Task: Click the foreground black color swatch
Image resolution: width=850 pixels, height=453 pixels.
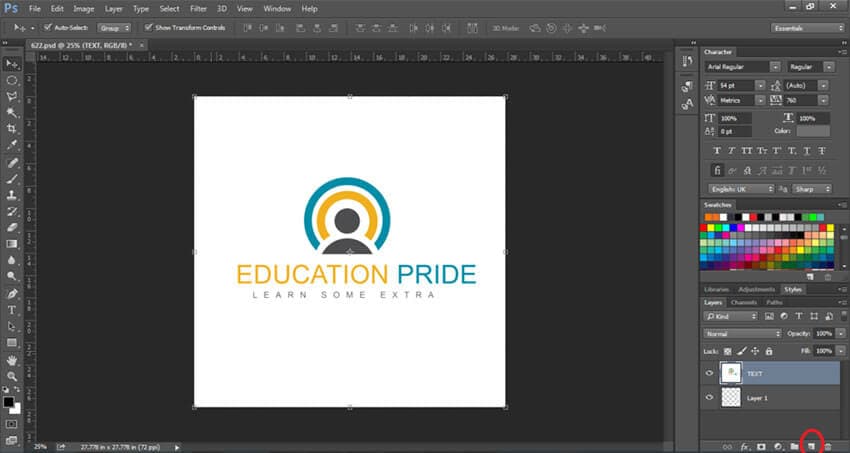Action: click(x=8, y=402)
